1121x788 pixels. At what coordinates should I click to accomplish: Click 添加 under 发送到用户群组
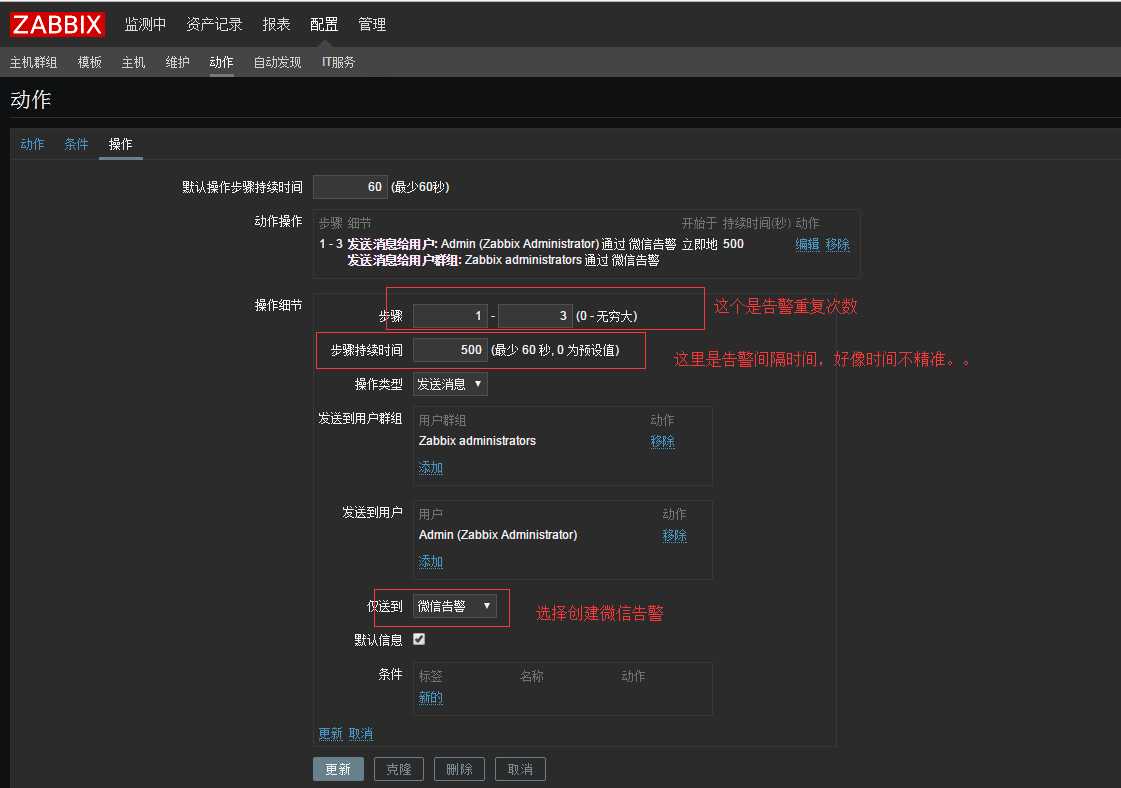430,467
